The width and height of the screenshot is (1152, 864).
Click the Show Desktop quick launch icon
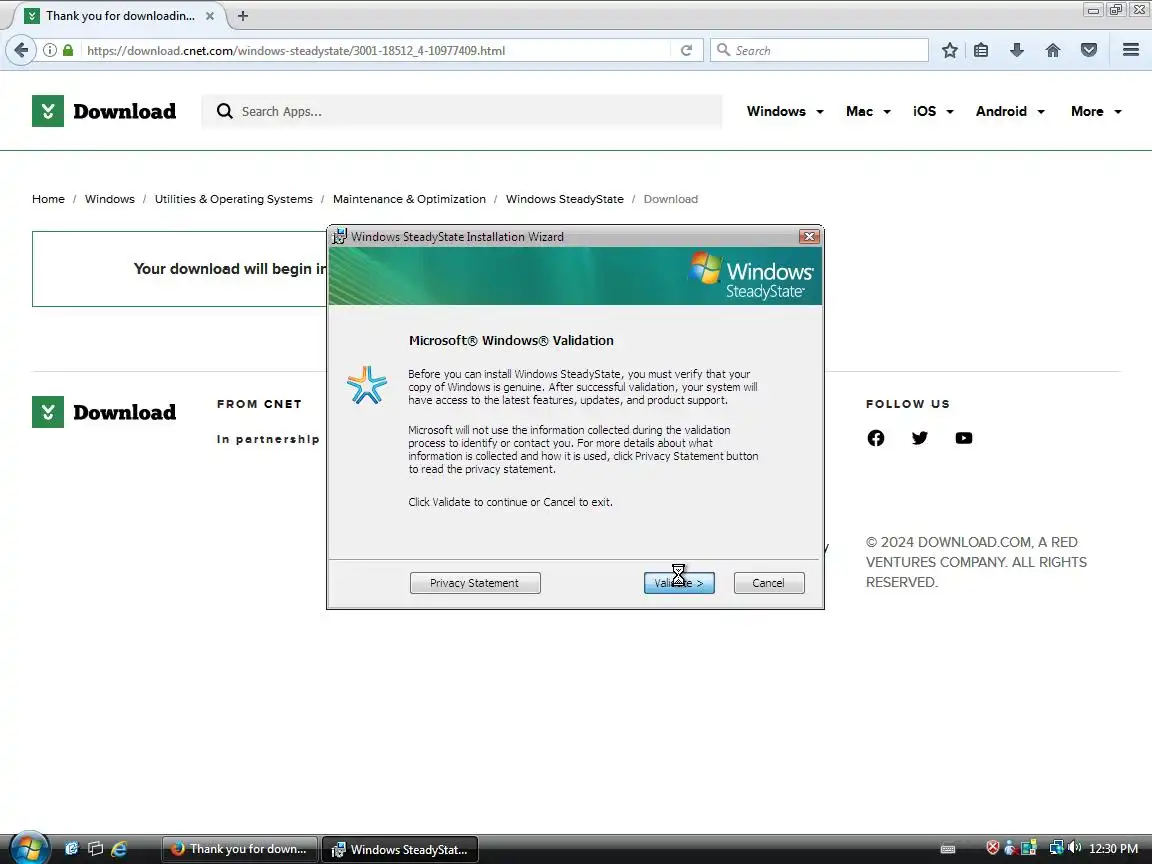pyautogui.click(x=72, y=849)
